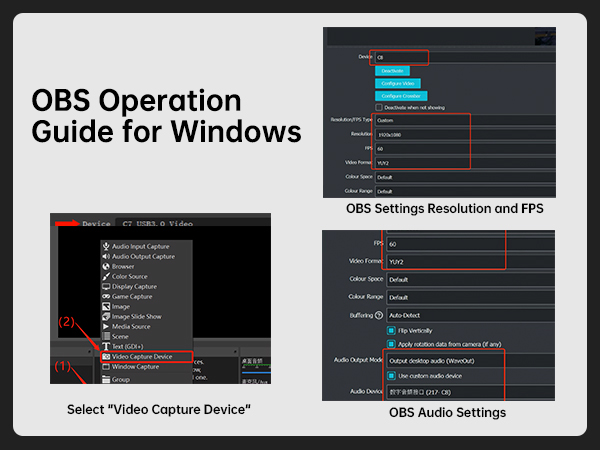Open FPS dropdown in the Resolution settings panel
600x450 pixels.
coord(465,149)
